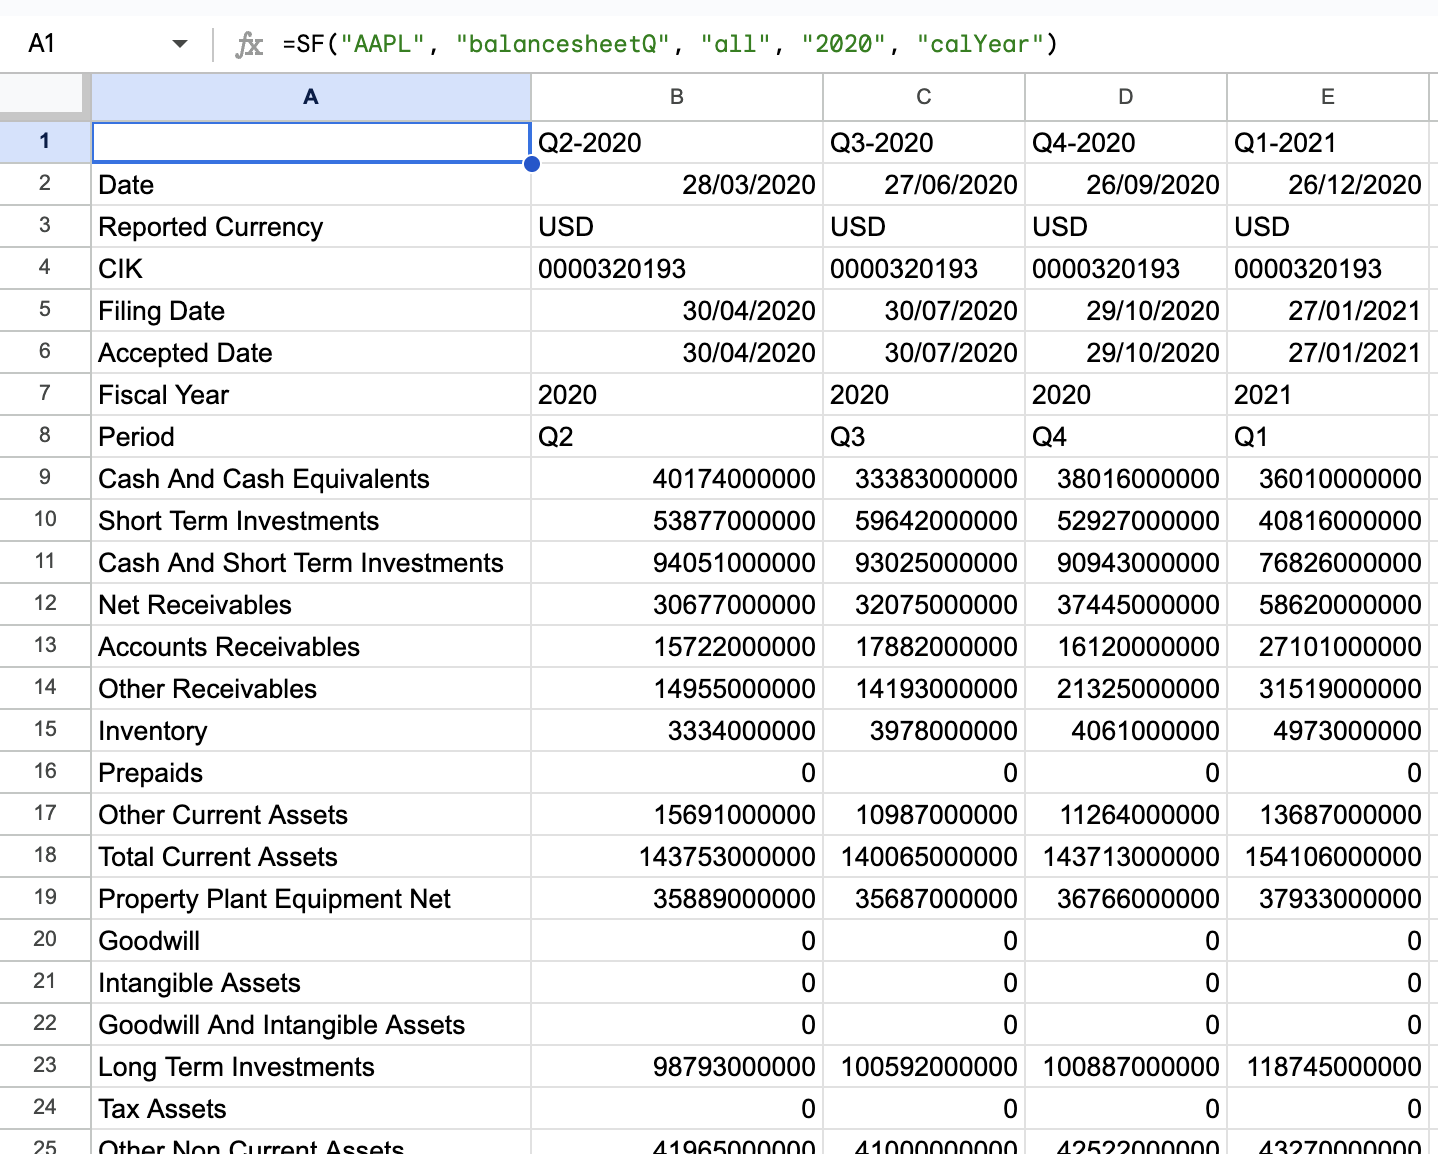
Task: Click value 59642000000
Action: click(x=924, y=520)
